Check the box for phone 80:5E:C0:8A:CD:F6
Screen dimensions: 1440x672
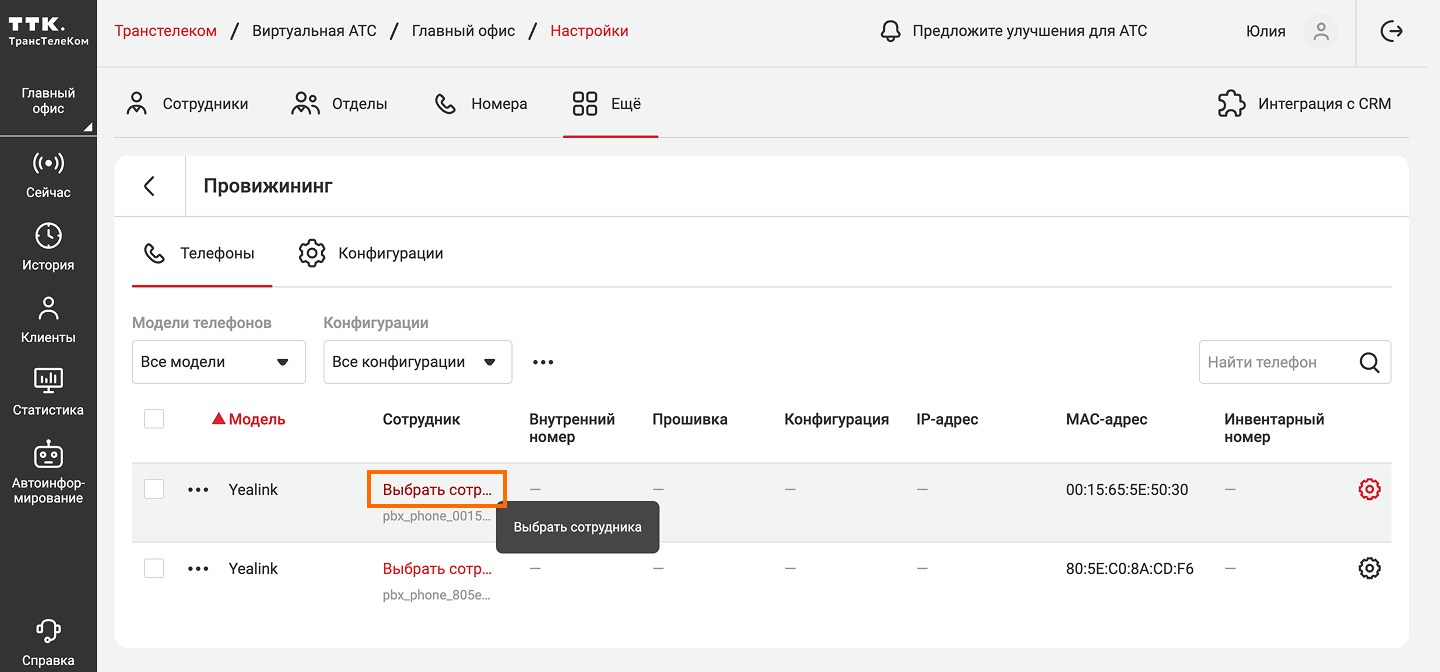coord(154,568)
